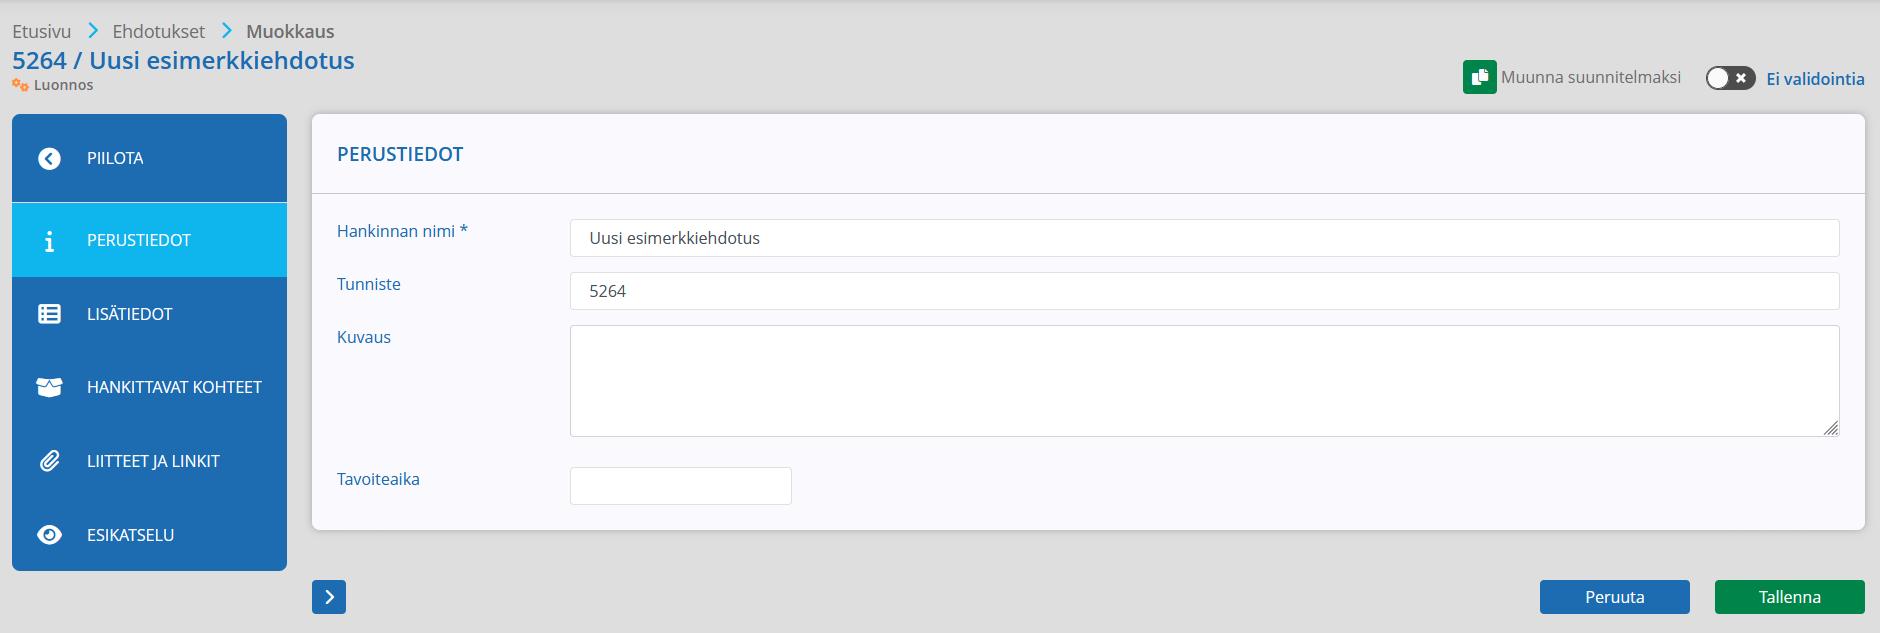Save changes with the Tallenna button
The height and width of the screenshot is (633, 1880).
(x=1790, y=597)
